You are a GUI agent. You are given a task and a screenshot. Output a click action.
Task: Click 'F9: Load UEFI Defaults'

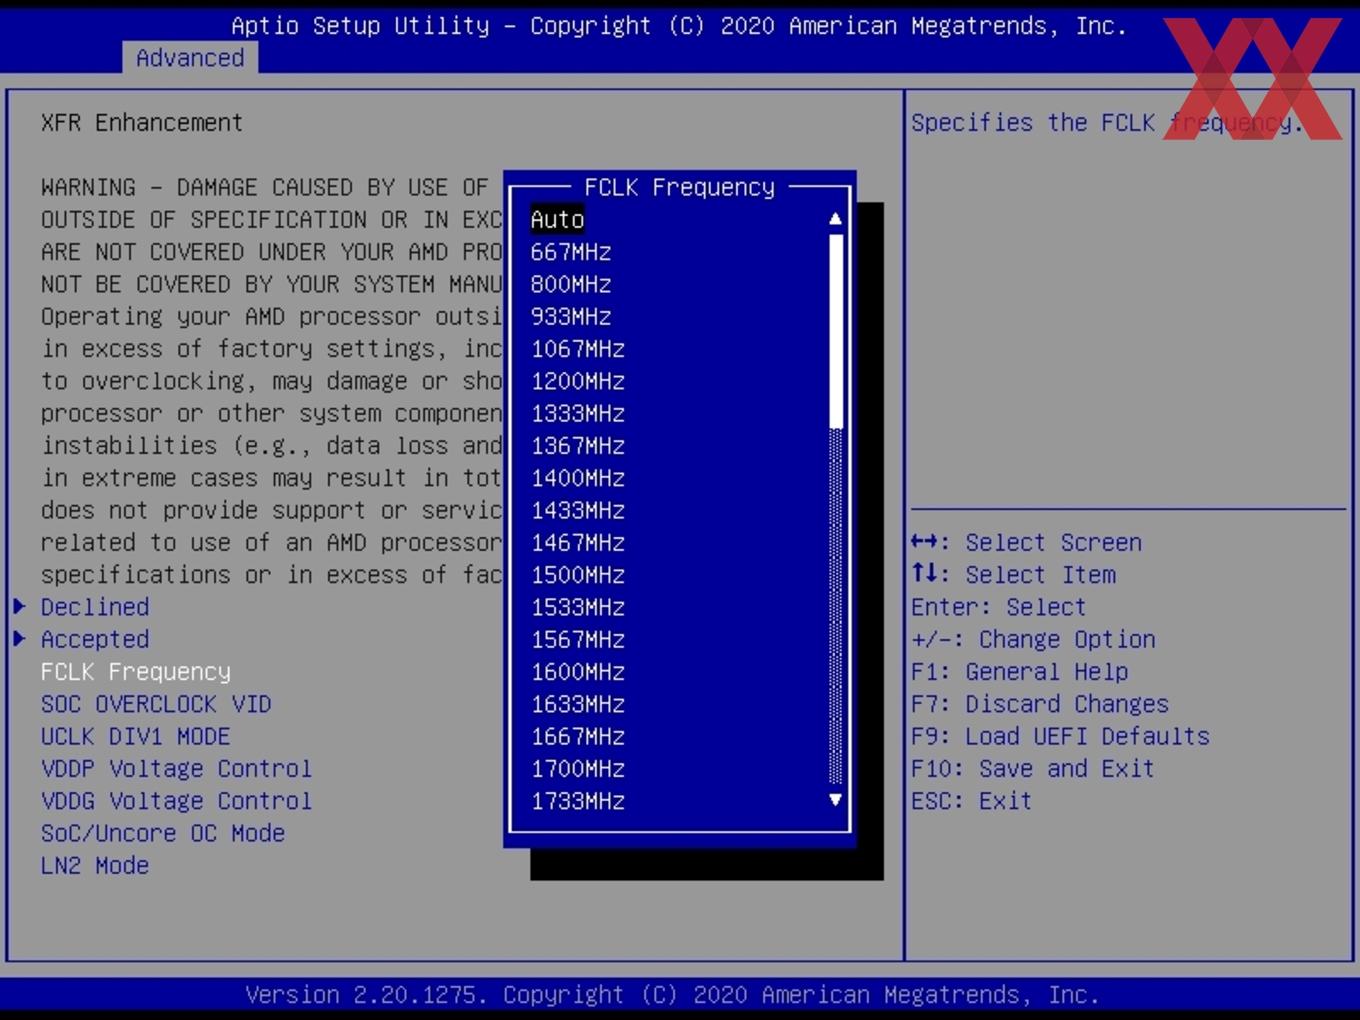point(1061,736)
